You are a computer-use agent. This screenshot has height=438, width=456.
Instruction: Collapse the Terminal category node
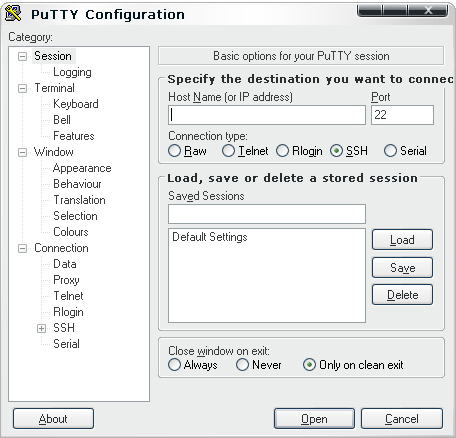tap(22, 88)
